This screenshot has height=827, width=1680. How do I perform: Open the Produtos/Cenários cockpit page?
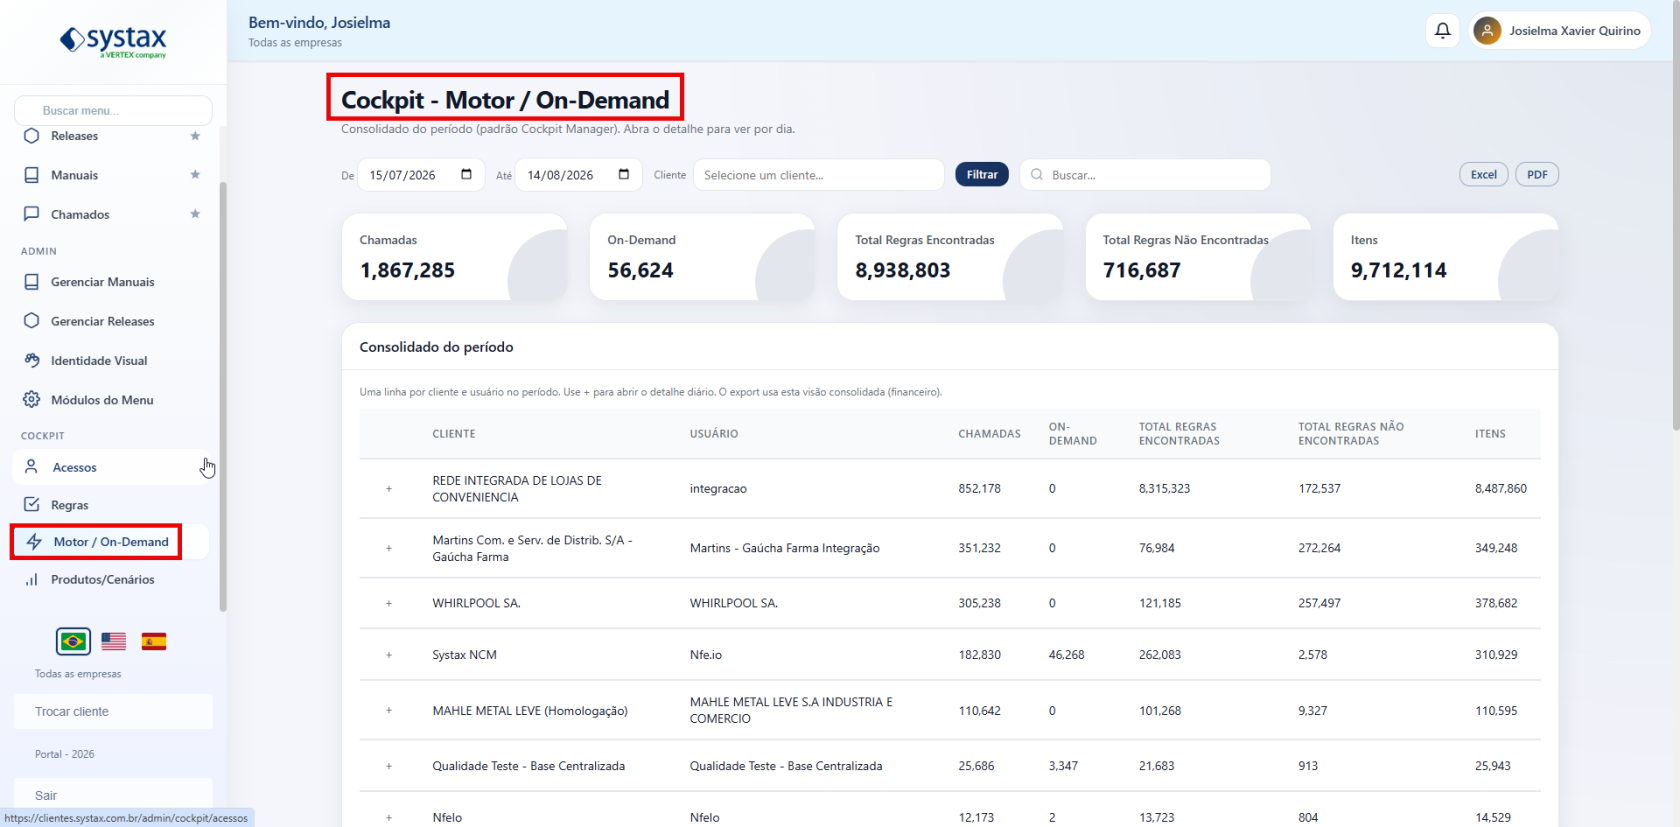(x=112, y=579)
